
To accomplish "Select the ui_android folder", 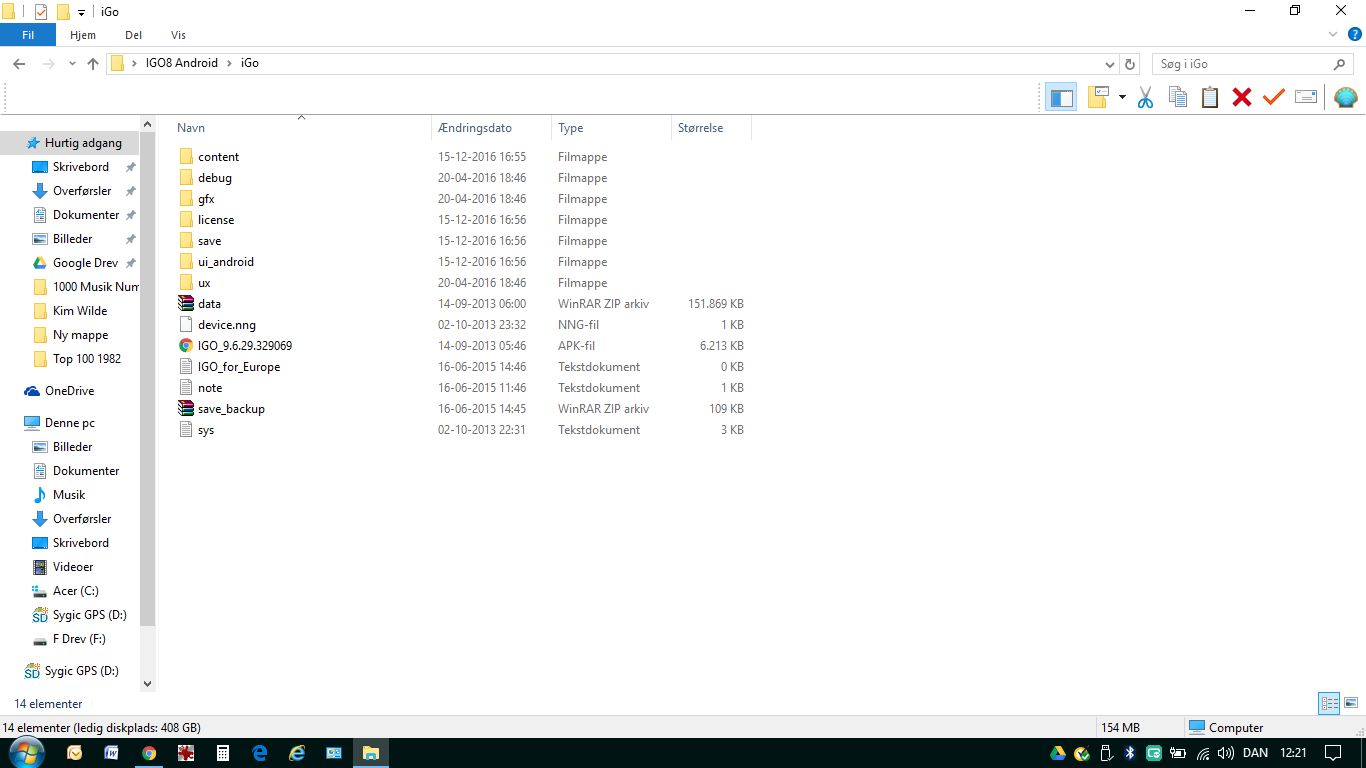I will 226,262.
